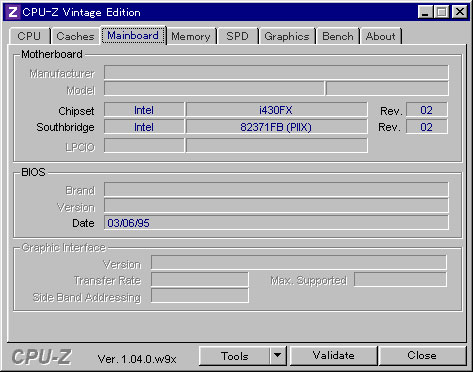Screen dimensions: 473x372
Task: Show the About tab
Action: click(381, 36)
